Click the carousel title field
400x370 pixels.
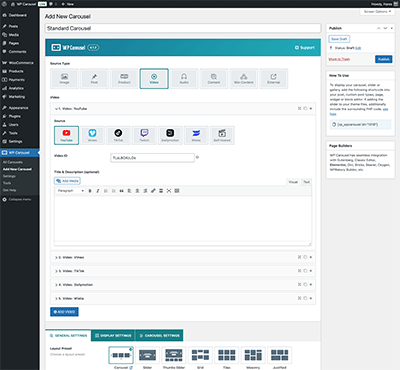point(183,28)
